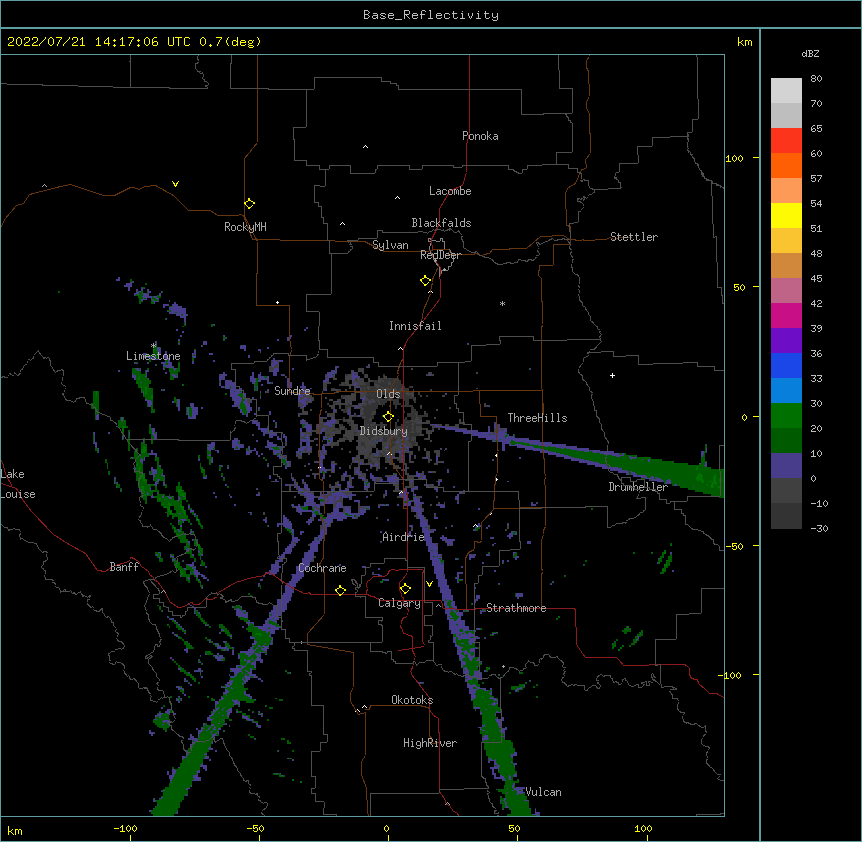Screen dimensions: 862x842
Task: Select the magenta swatch below 42 dBZ
Action: pos(786,315)
